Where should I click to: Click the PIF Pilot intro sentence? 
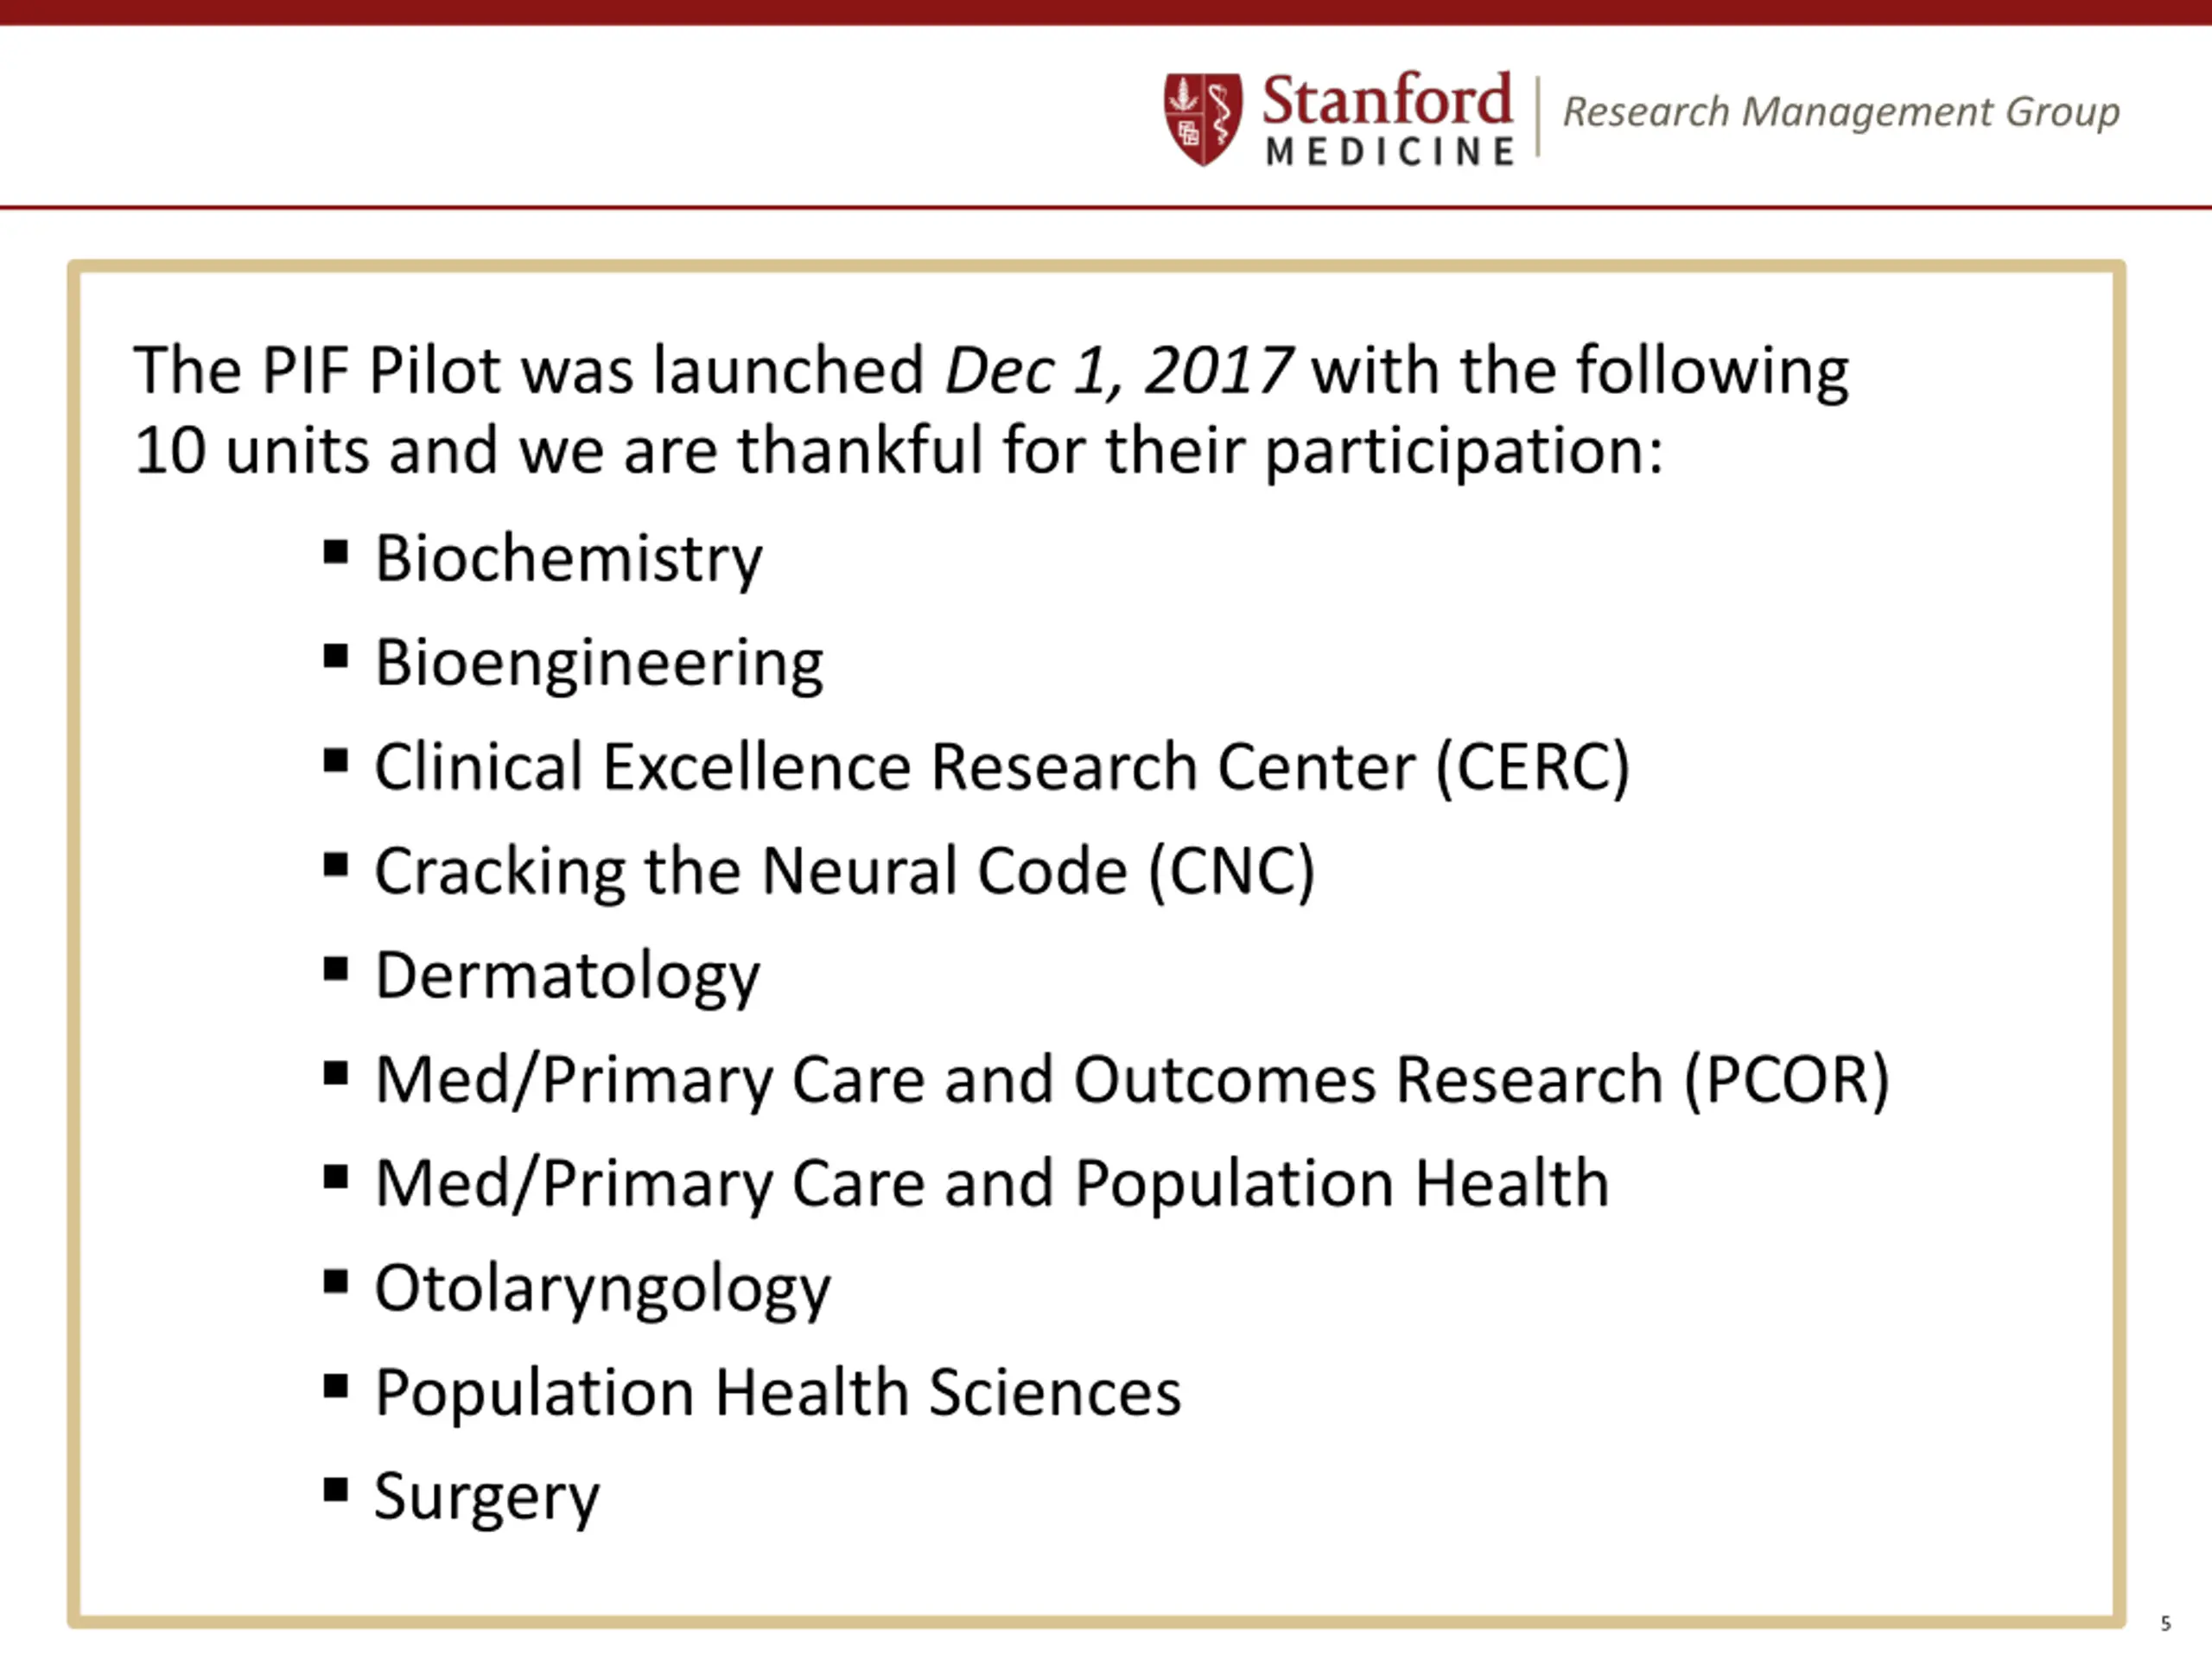pyautogui.click(x=991, y=410)
